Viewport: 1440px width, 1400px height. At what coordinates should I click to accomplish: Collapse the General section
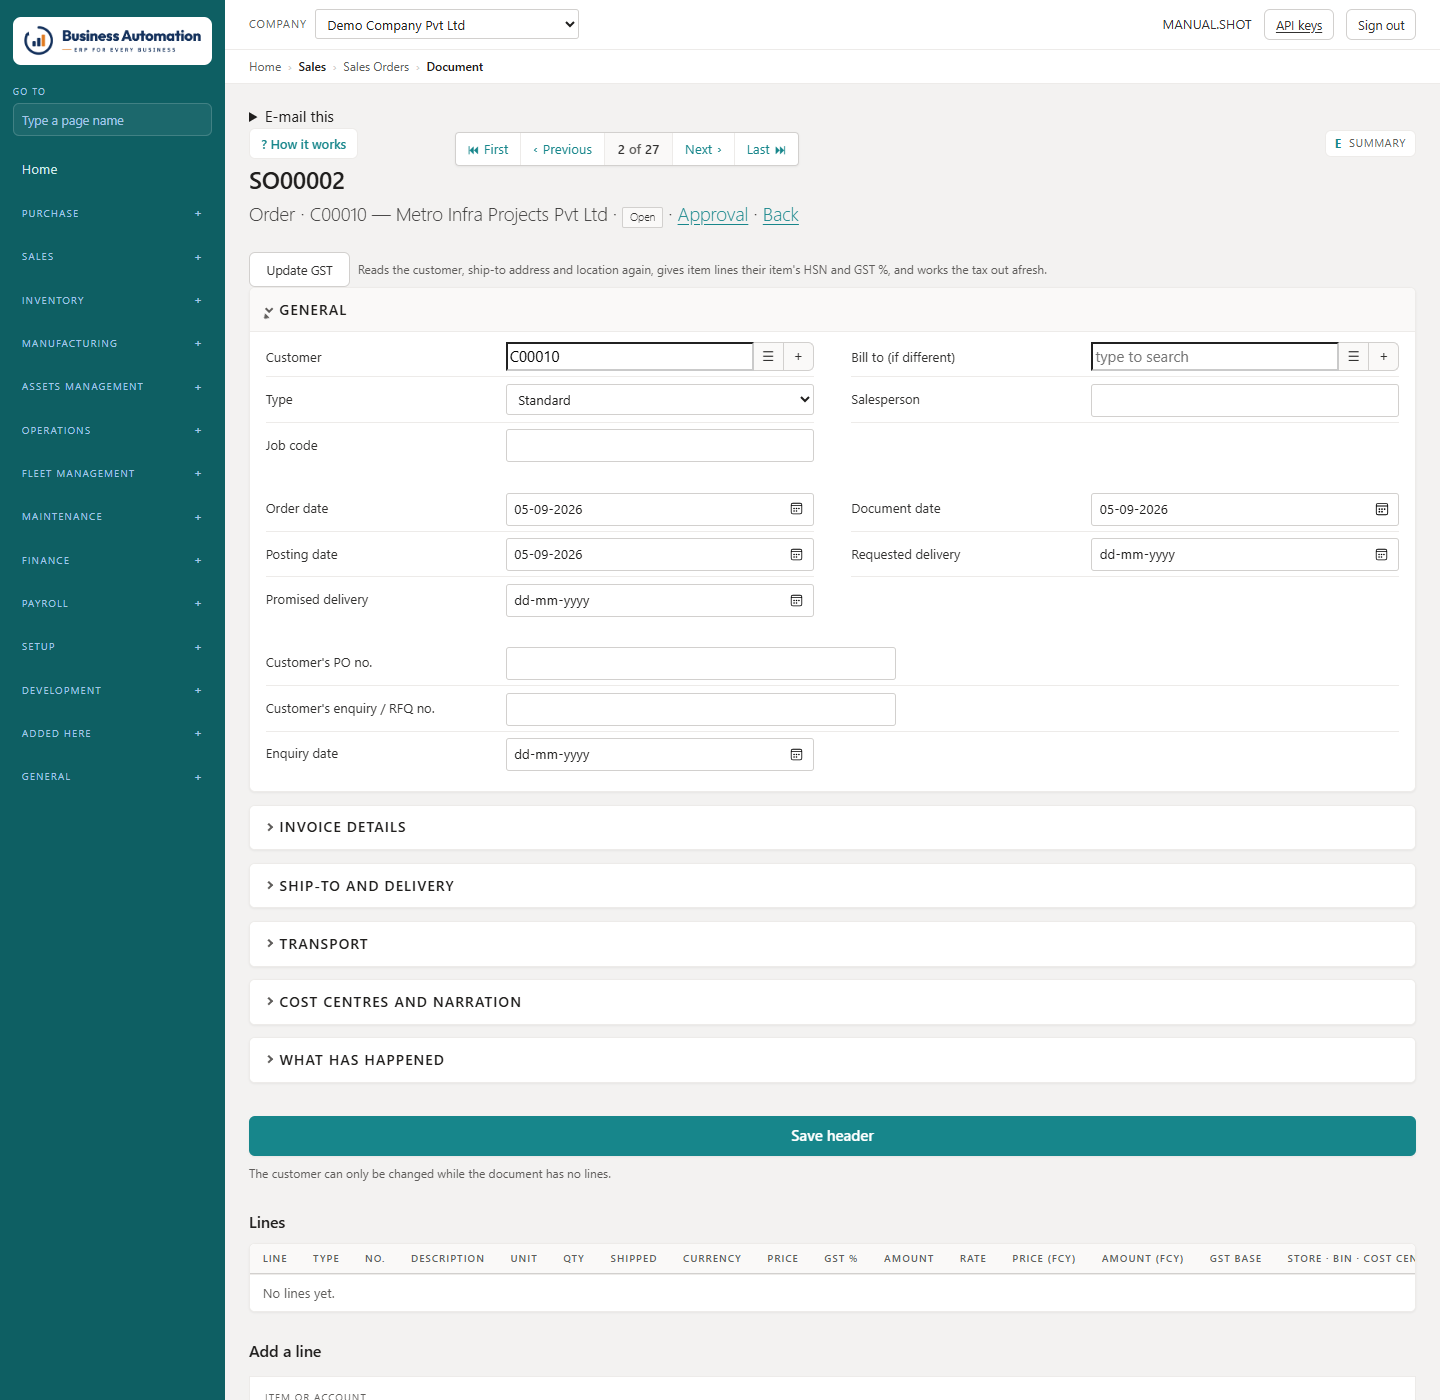coord(832,310)
